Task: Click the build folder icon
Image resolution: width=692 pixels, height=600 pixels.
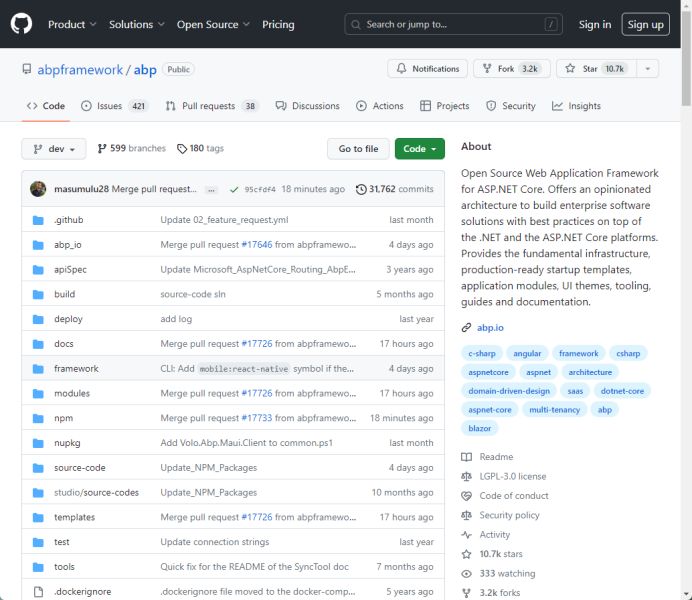Action: (x=38, y=294)
